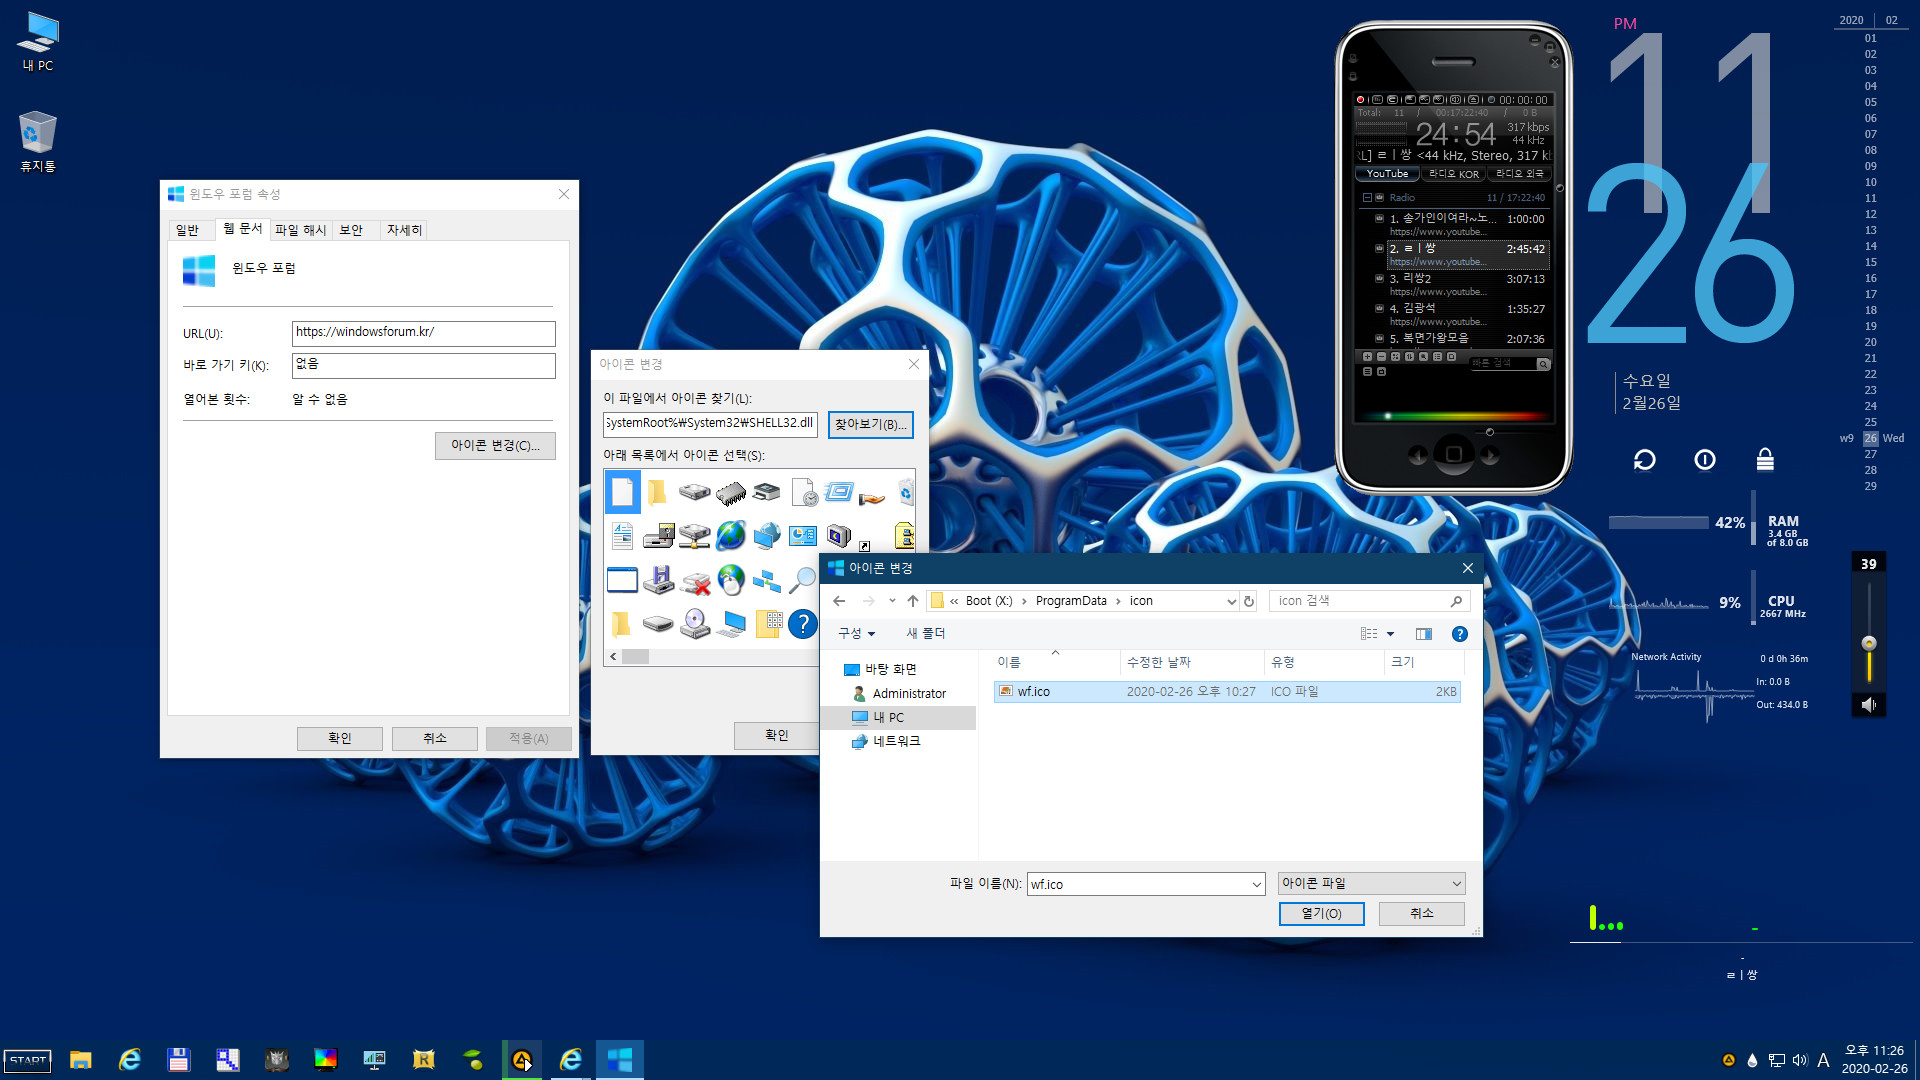Select the 라디오 KOR tab in the player

1453,174
